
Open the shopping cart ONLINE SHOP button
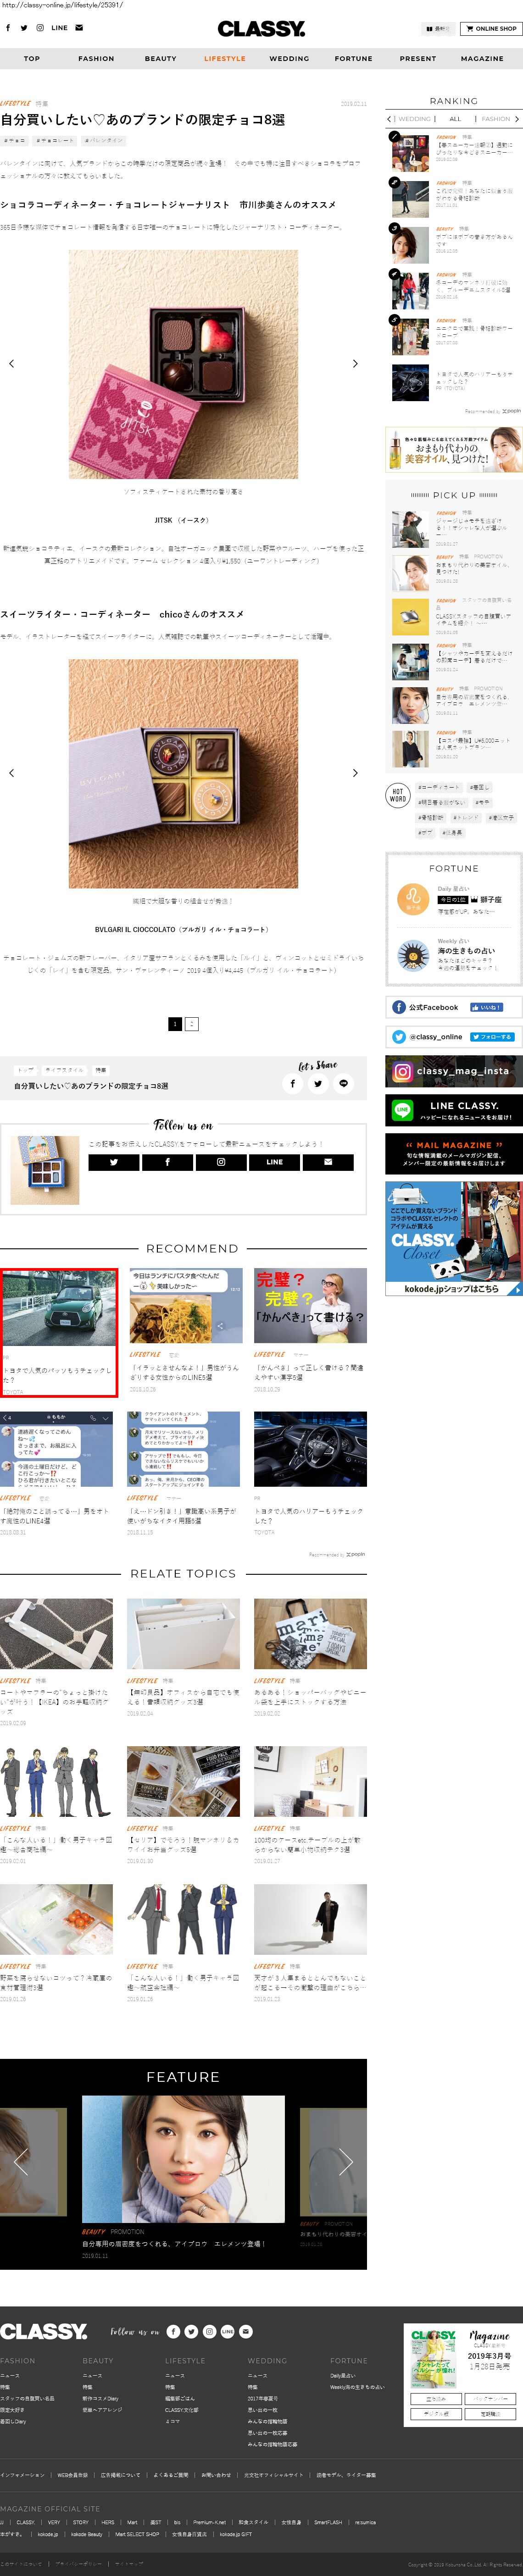pyautogui.click(x=490, y=29)
